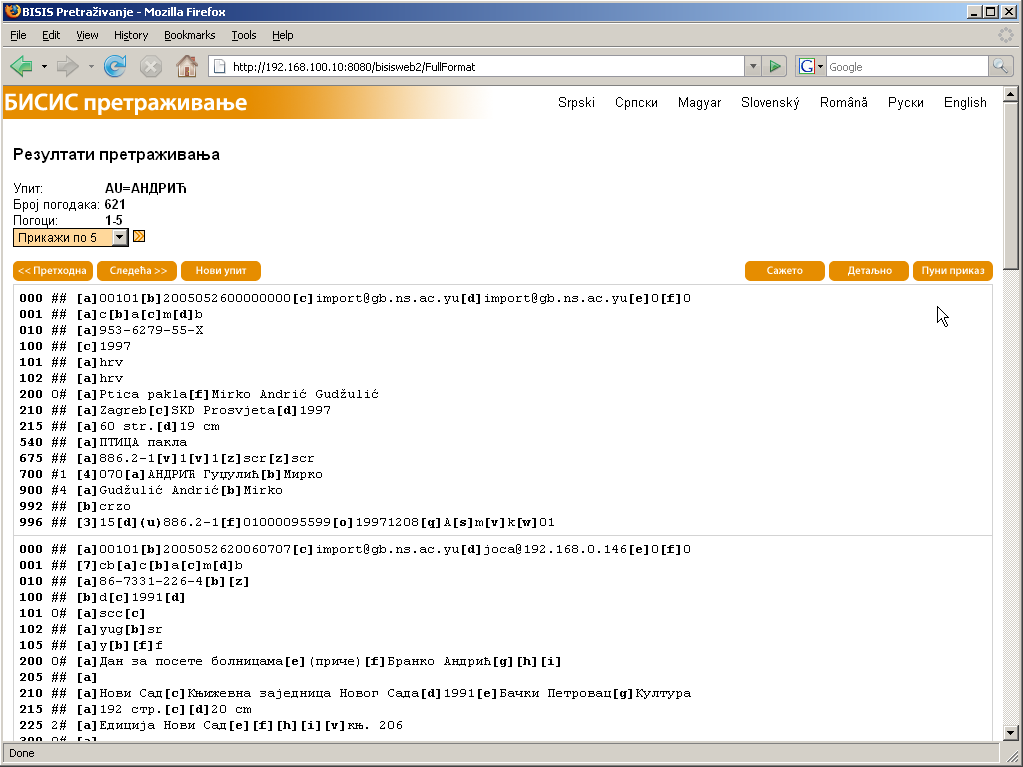Image resolution: width=1023 pixels, height=767 pixels.
Task: Switch to Сажето summary view
Action: (785, 271)
